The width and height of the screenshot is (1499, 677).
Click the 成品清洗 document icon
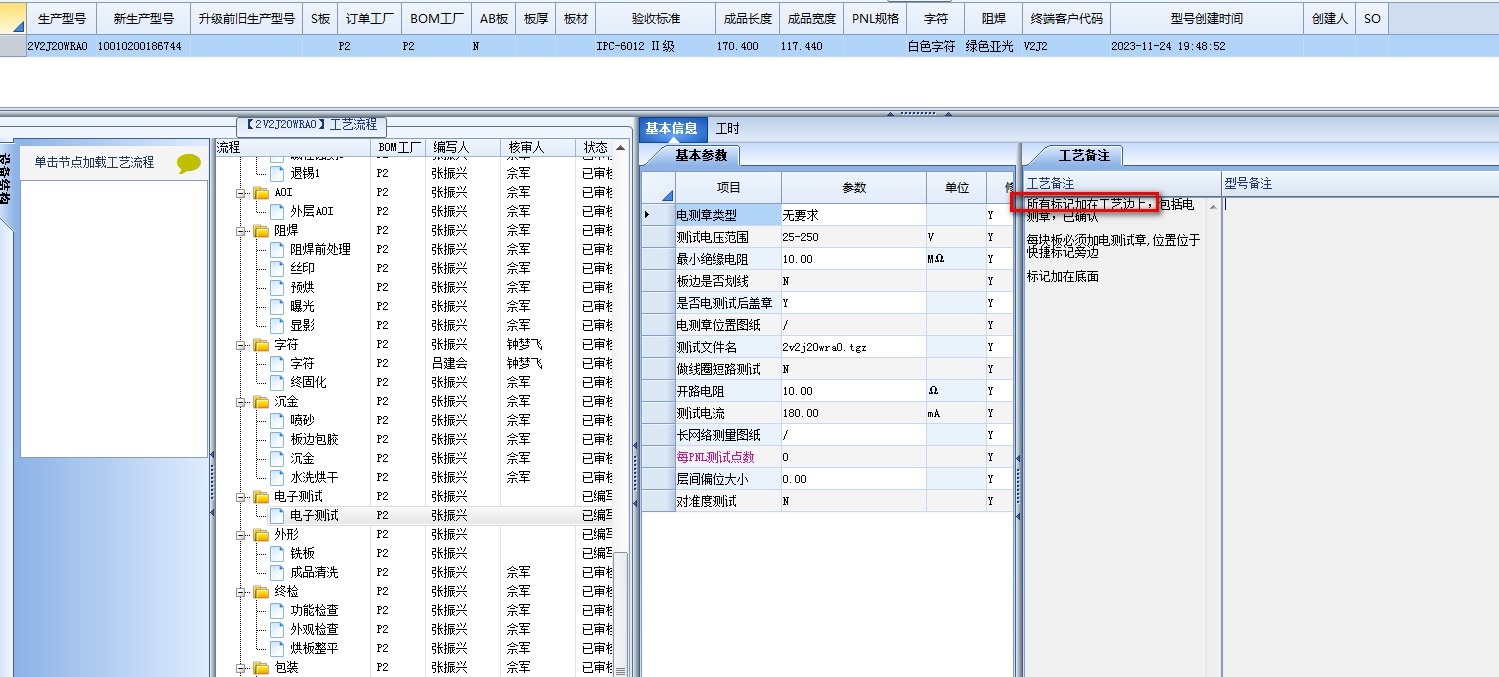click(278, 573)
